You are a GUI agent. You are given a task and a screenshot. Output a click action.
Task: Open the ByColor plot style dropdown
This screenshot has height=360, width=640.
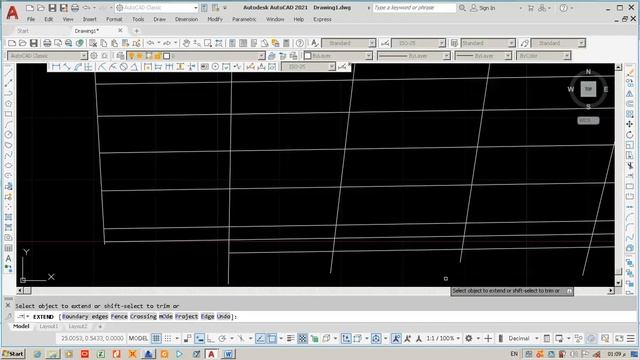pyautogui.click(x=567, y=56)
